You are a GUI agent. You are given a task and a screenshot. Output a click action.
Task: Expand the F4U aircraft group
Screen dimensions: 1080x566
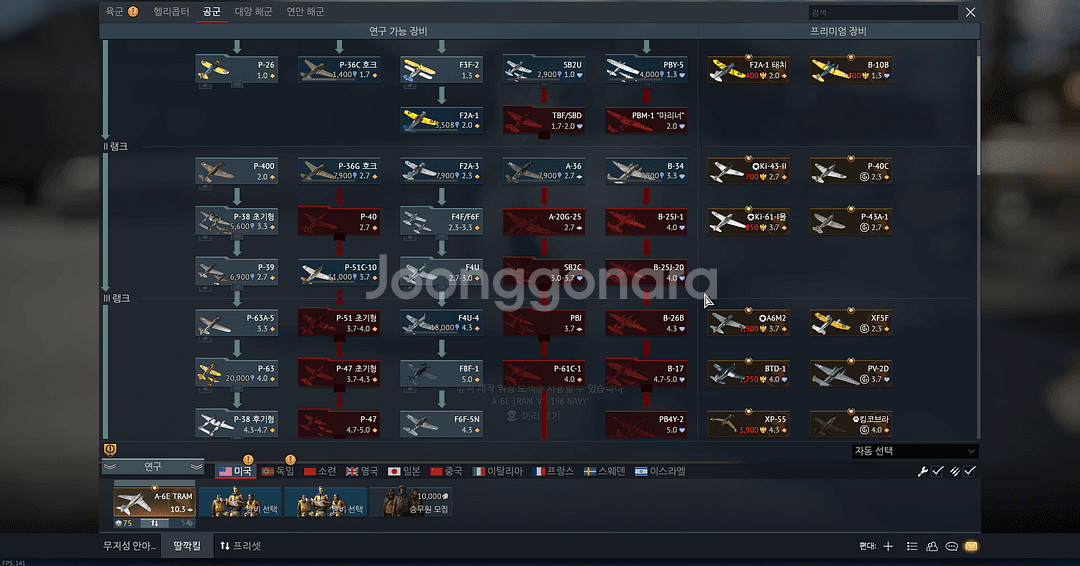442,272
